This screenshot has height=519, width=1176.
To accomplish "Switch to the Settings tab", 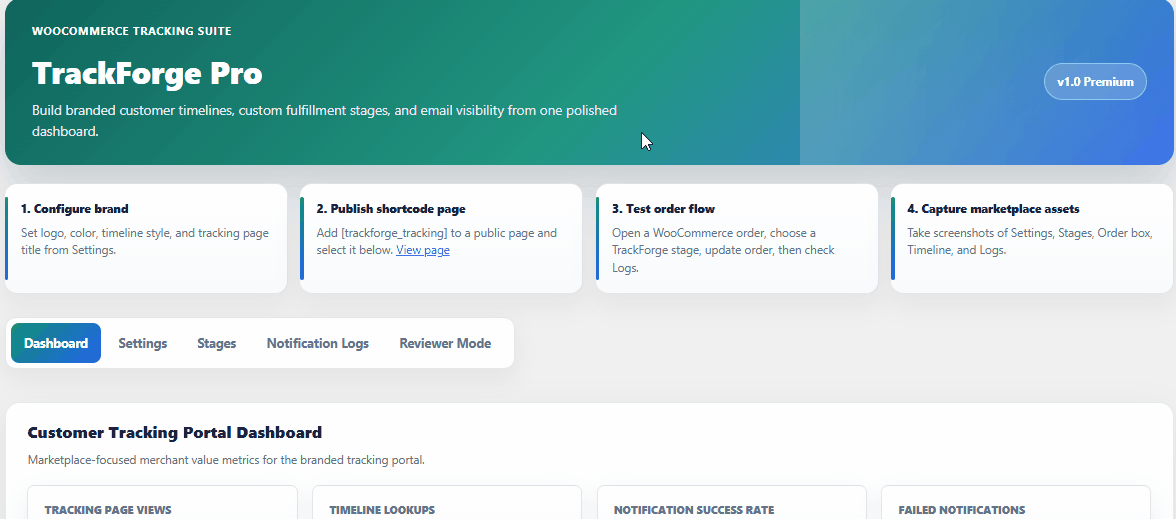I will [142, 343].
